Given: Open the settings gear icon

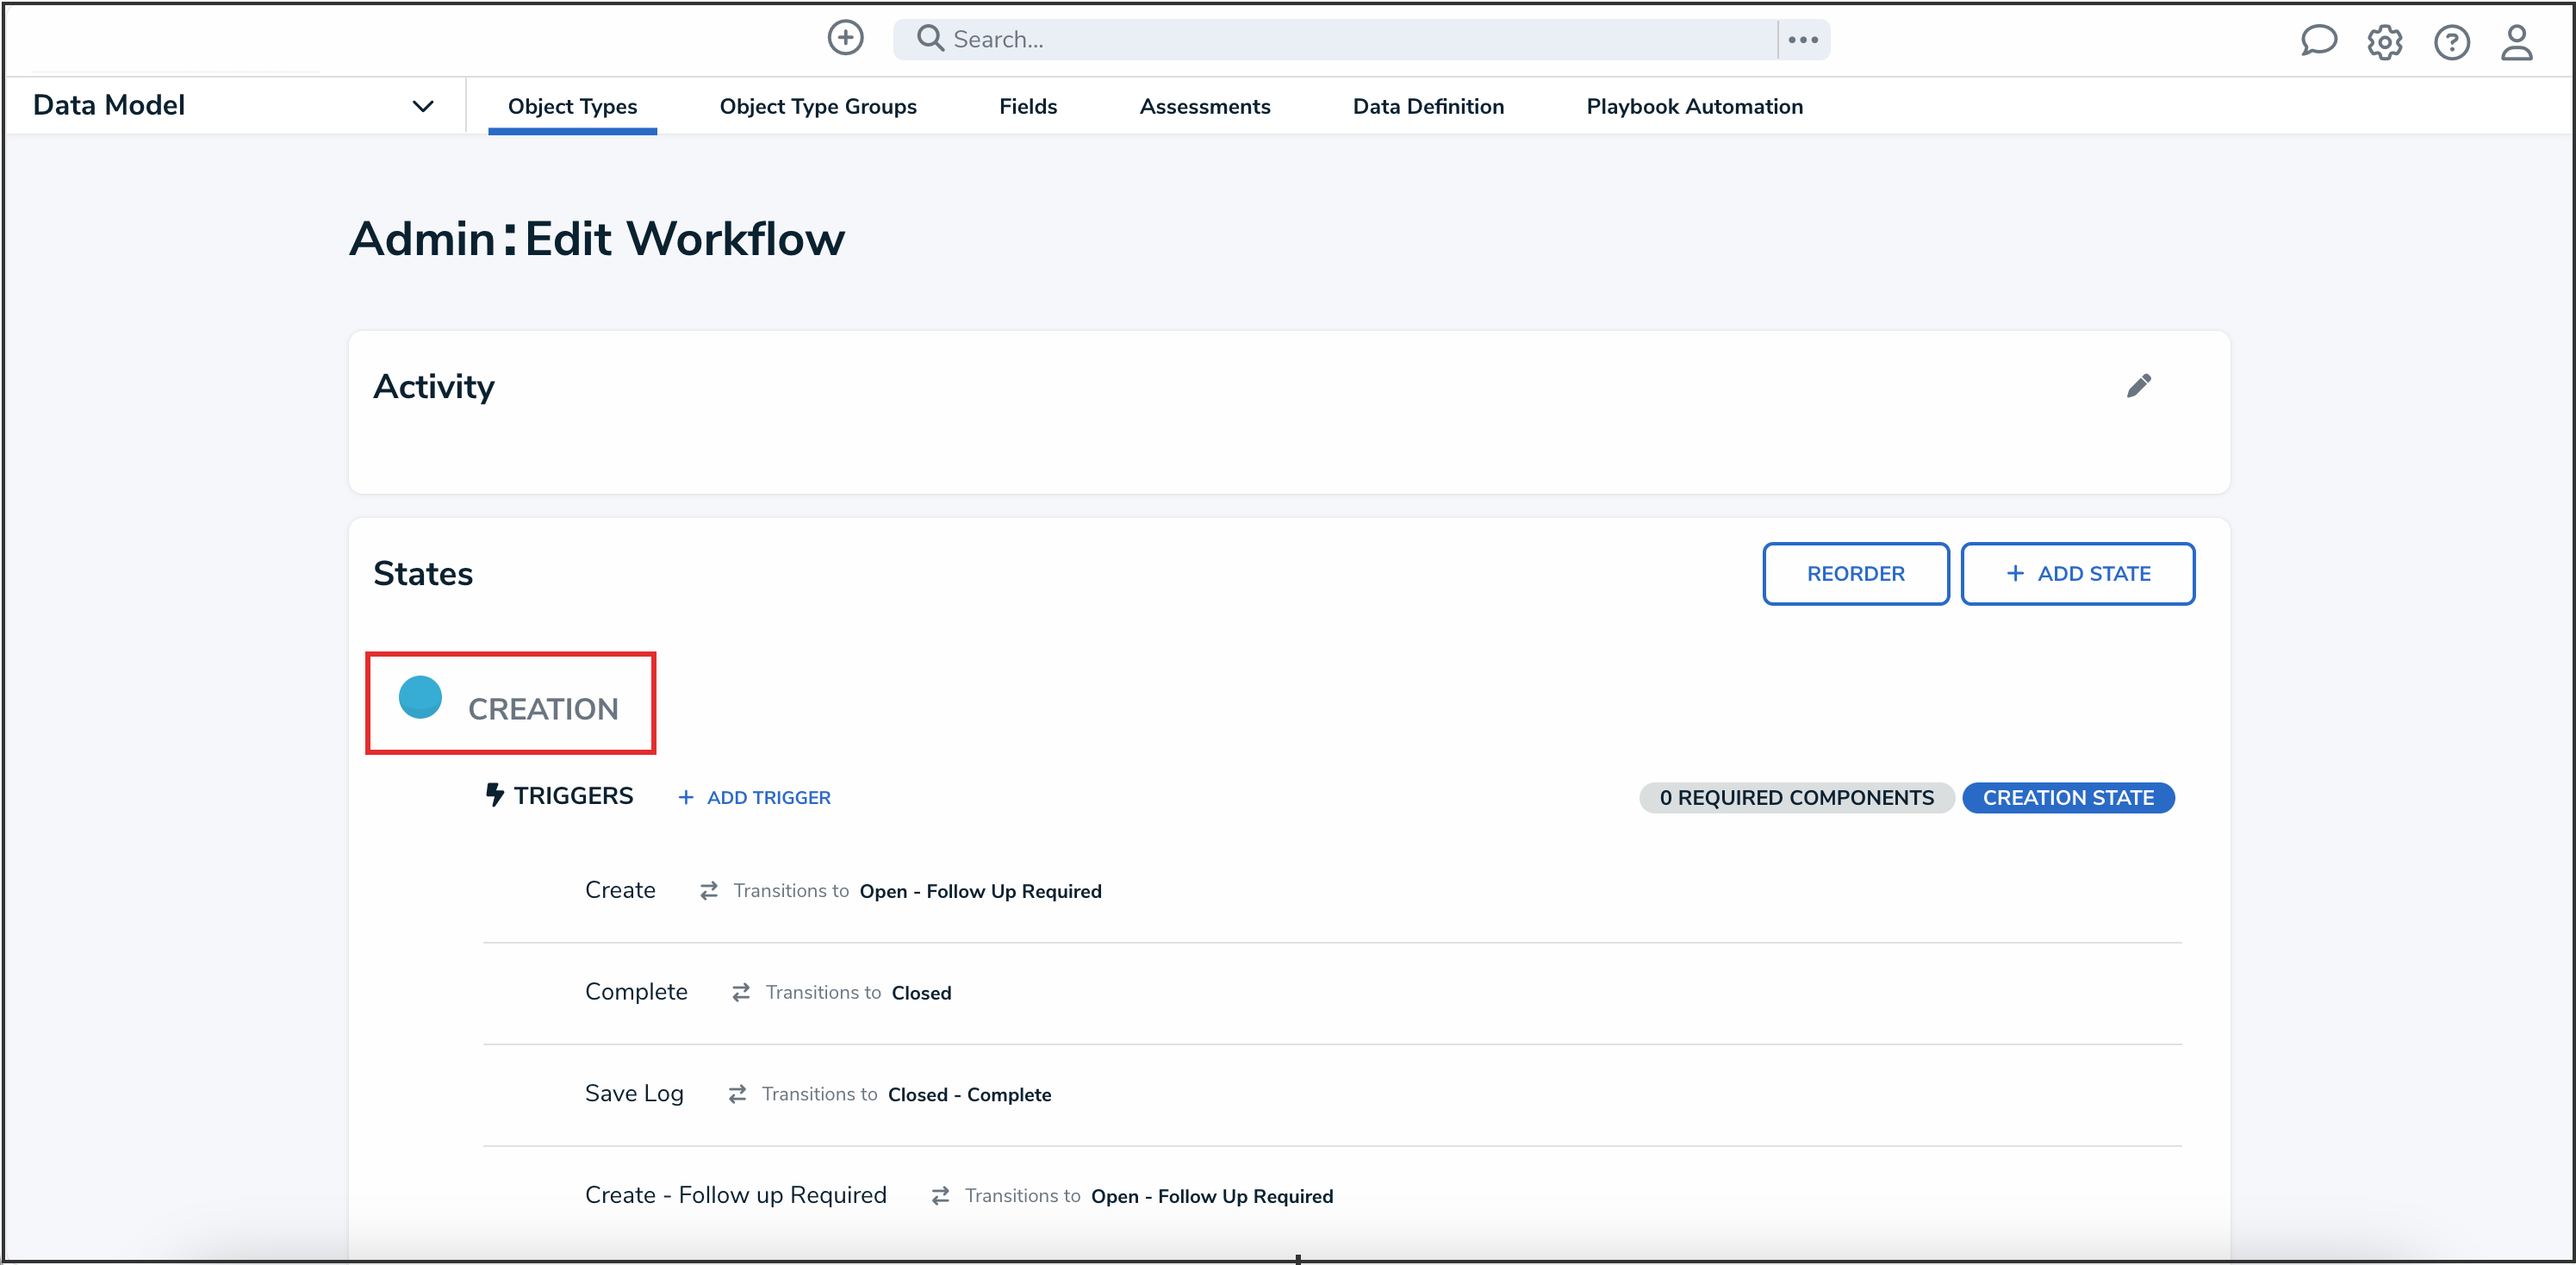Looking at the screenshot, I should tap(2386, 42).
